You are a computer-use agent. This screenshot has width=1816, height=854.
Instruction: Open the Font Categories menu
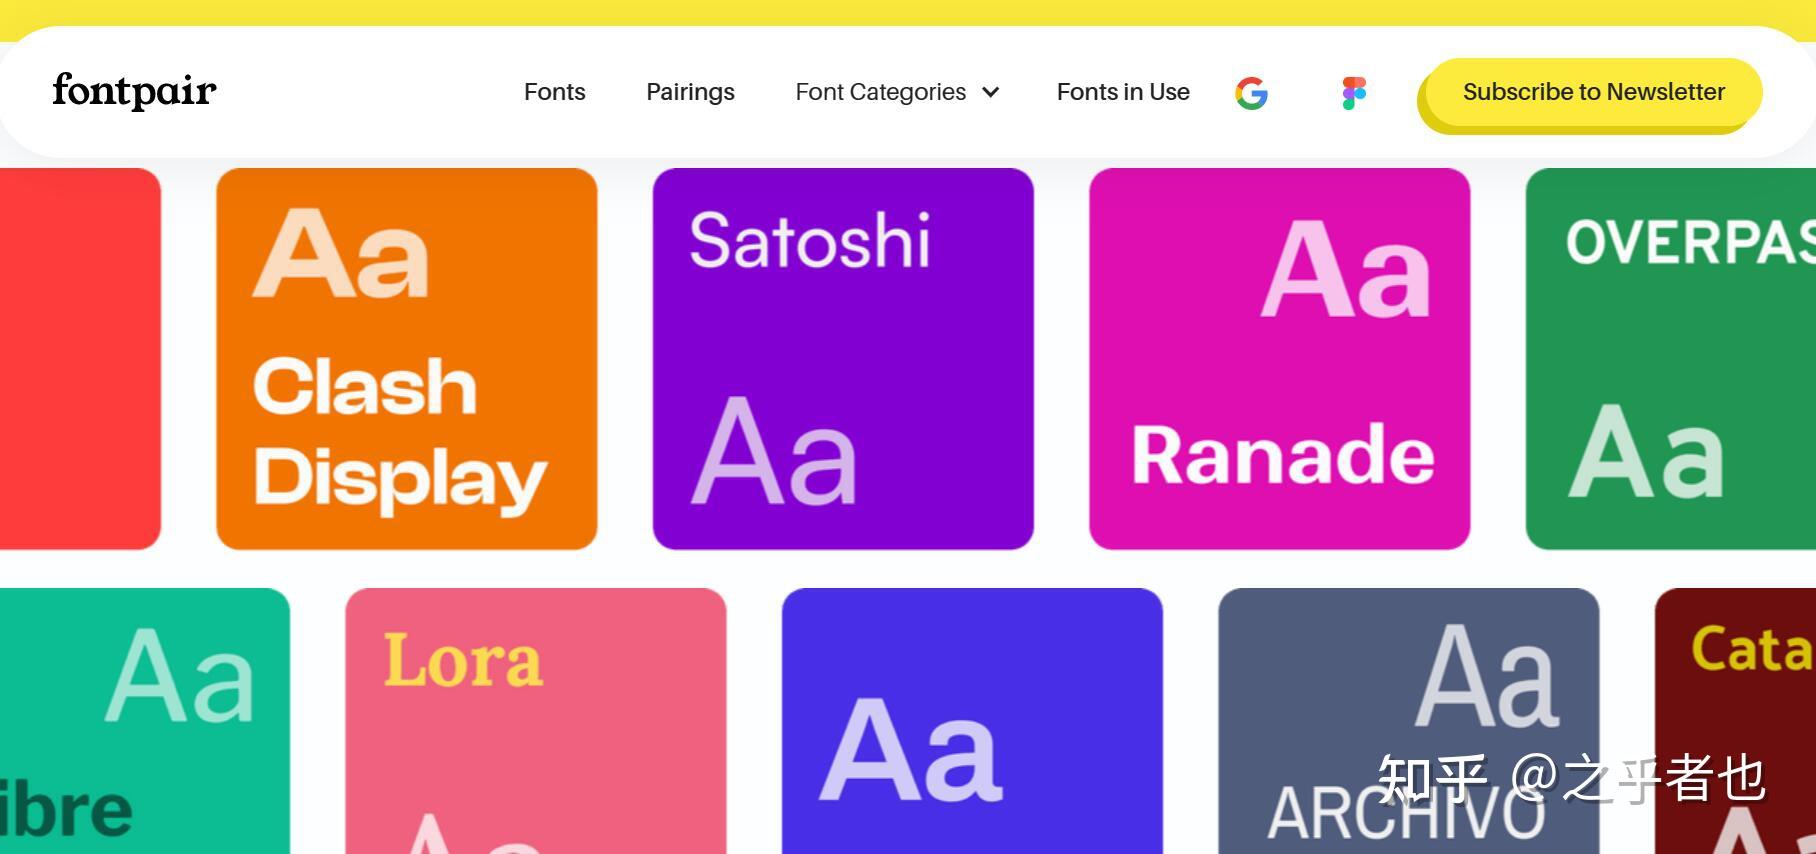881,92
